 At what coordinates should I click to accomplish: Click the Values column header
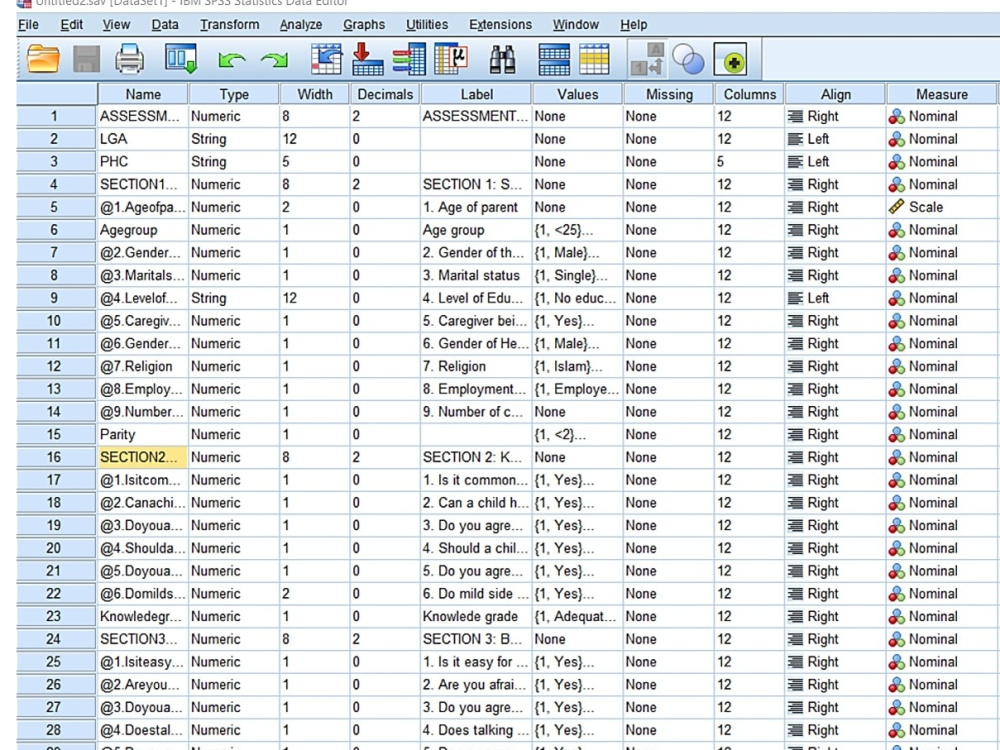click(x=578, y=94)
